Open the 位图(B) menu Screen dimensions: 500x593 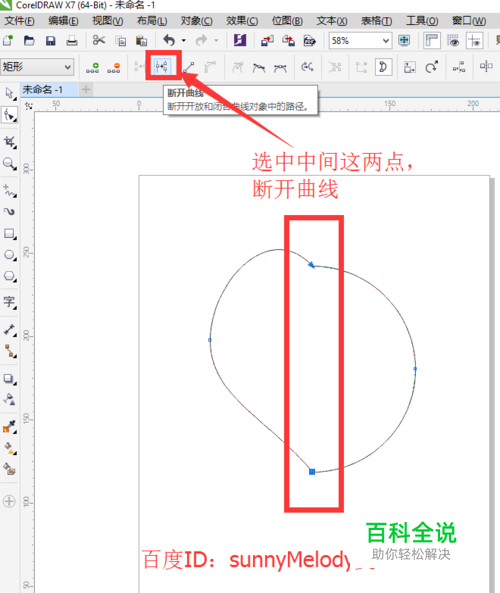point(287,21)
